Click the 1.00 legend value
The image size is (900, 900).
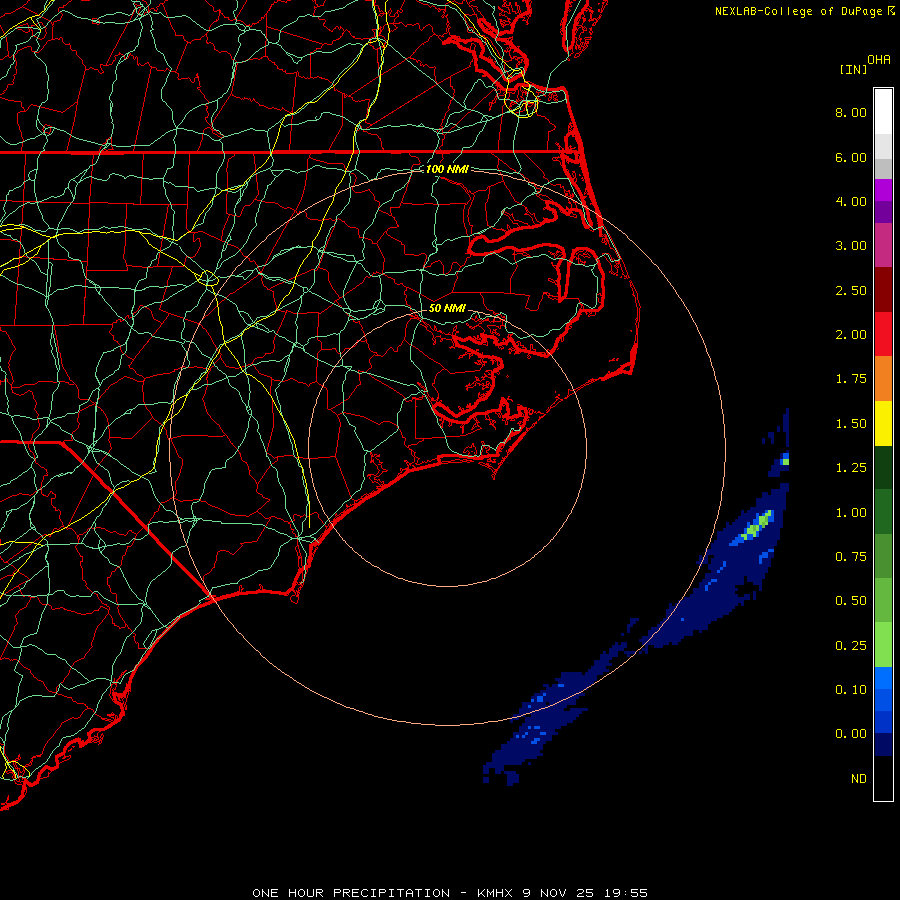(x=851, y=513)
